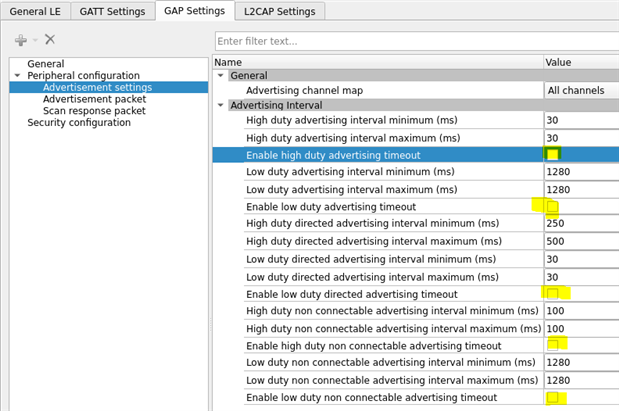Toggle low duty advertising timeout checkbox
Screen dimensions: 619x411
click(x=552, y=207)
